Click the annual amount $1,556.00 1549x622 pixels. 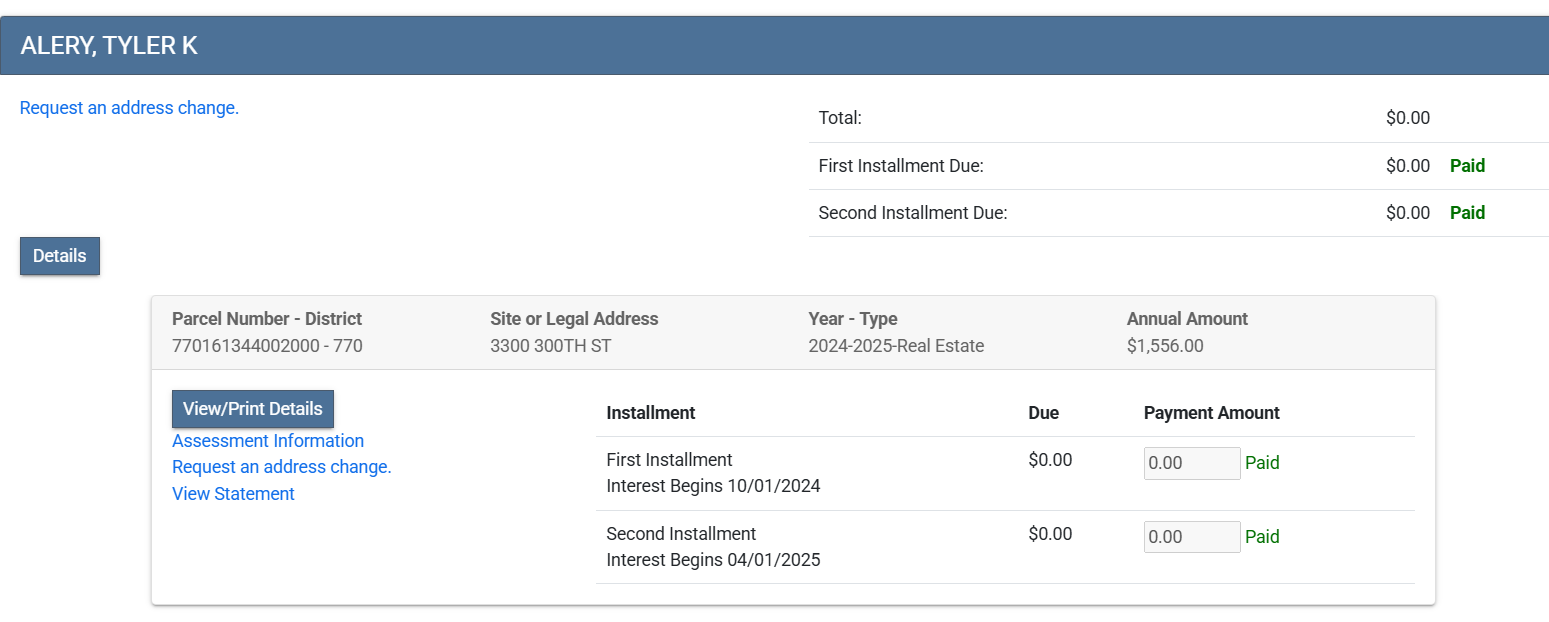[1165, 346]
